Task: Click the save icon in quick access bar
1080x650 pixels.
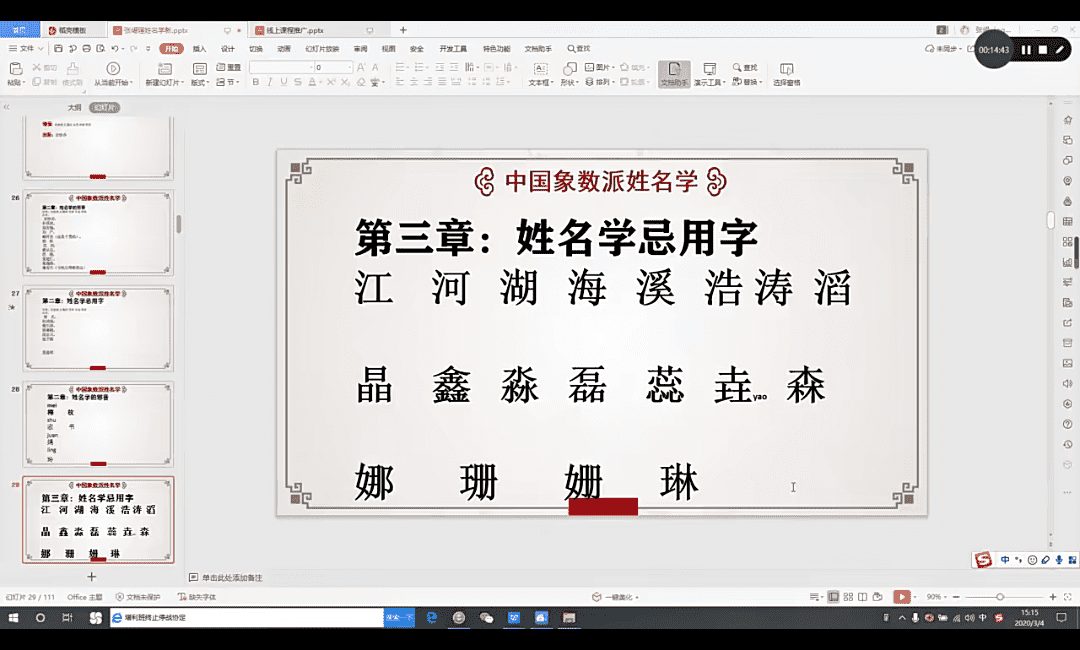Action: pos(56,48)
